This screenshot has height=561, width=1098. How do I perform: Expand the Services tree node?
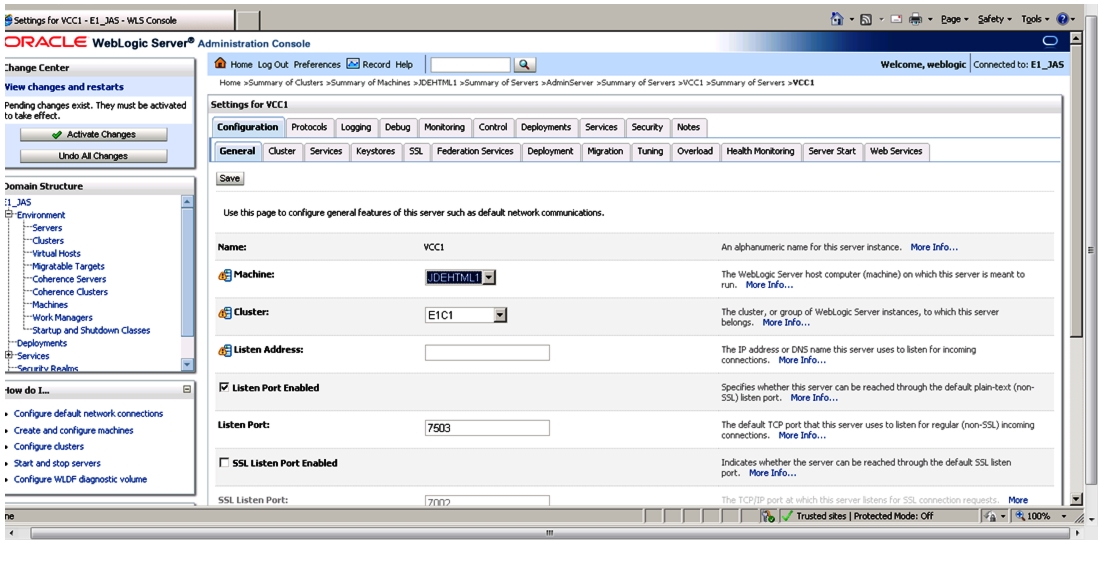[9, 355]
